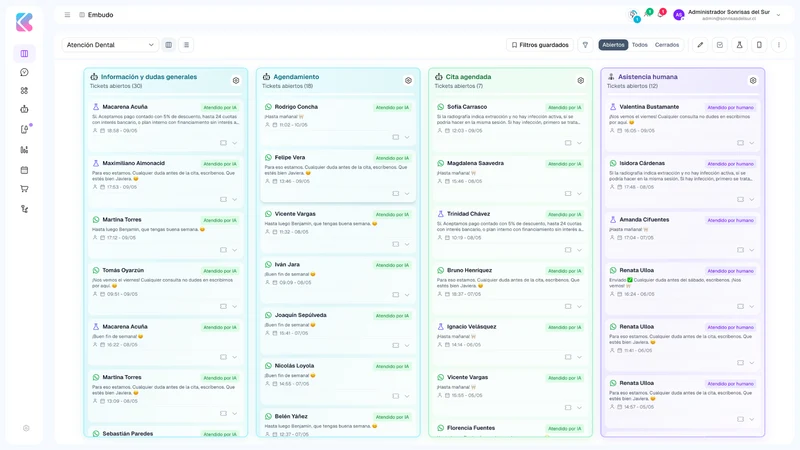This screenshot has height=450, width=800.
Task: Open Sebastián Paredes ticket card
Action: click(166, 432)
